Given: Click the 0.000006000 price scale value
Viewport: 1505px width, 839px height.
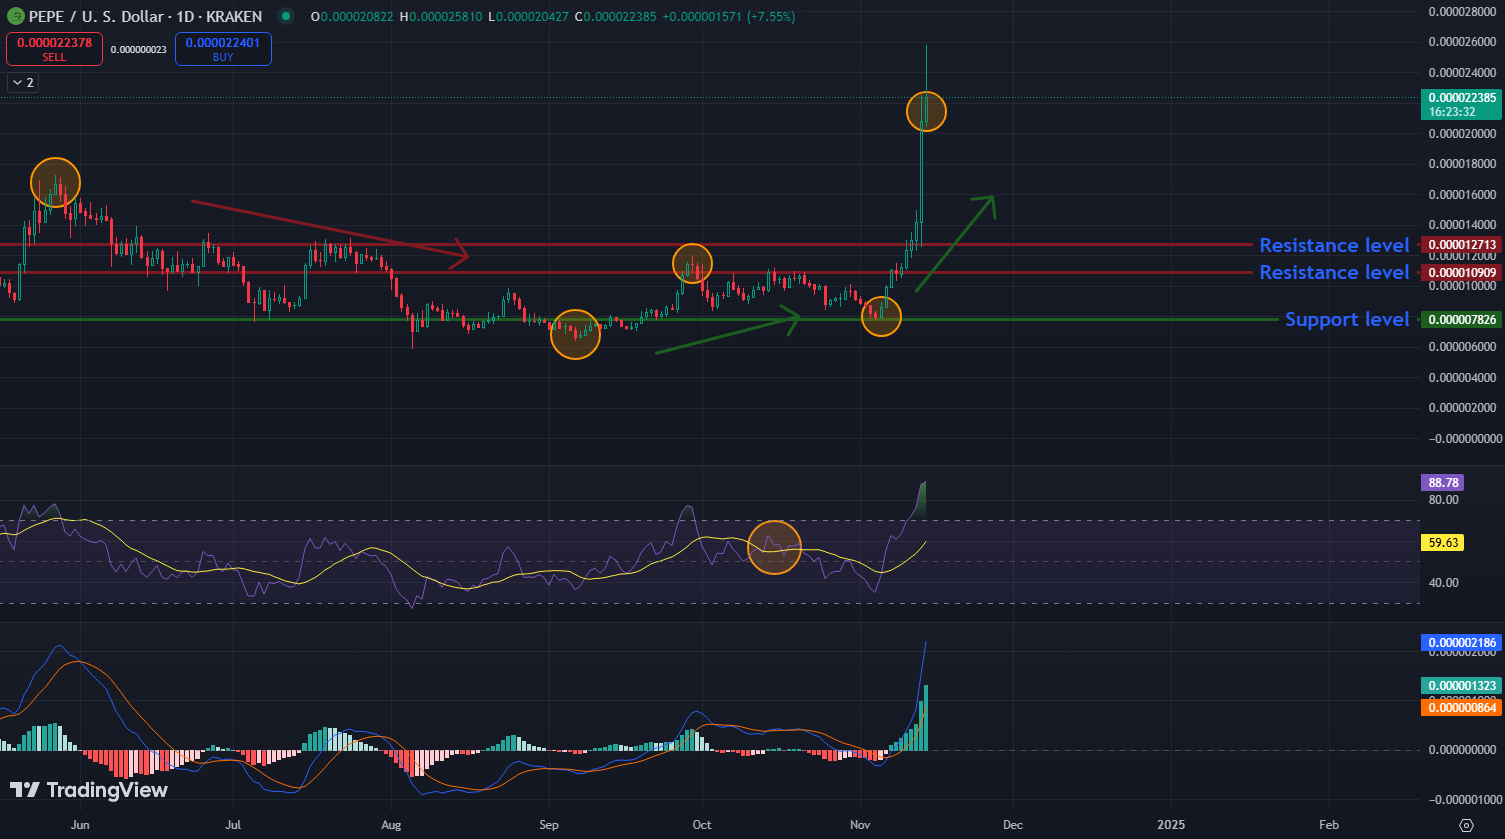Looking at the screenshot, I should (x=1464, y=347).
